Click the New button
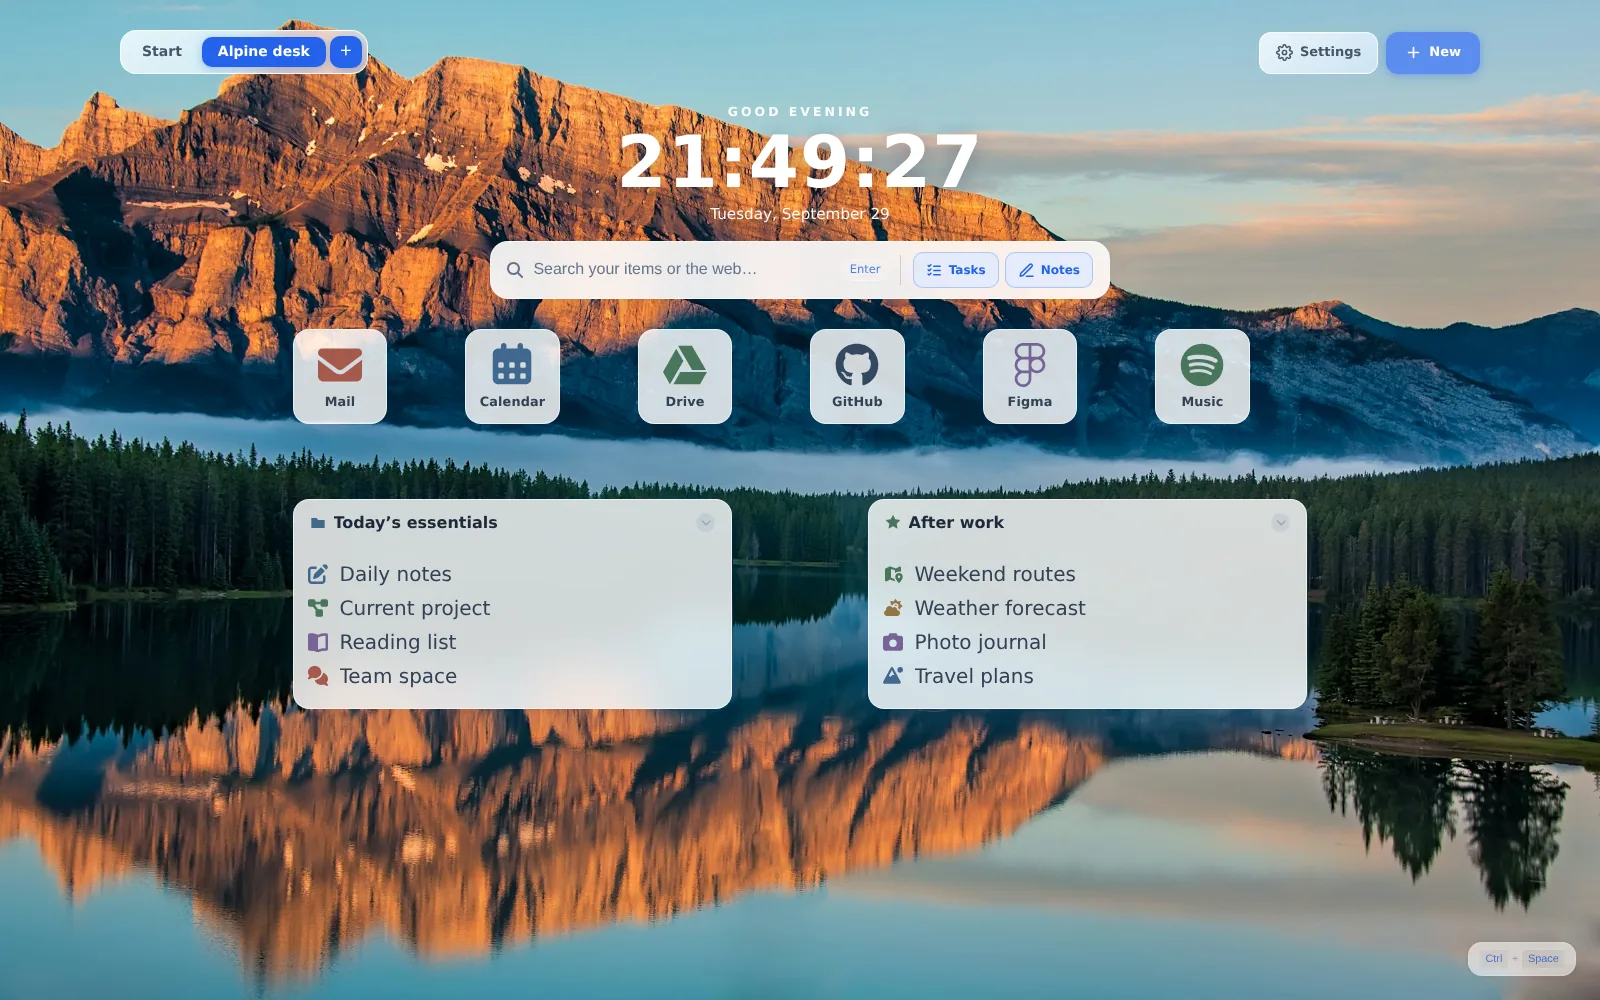The height and width of the screenshot is (1000, 1600). coord(1432,52)
